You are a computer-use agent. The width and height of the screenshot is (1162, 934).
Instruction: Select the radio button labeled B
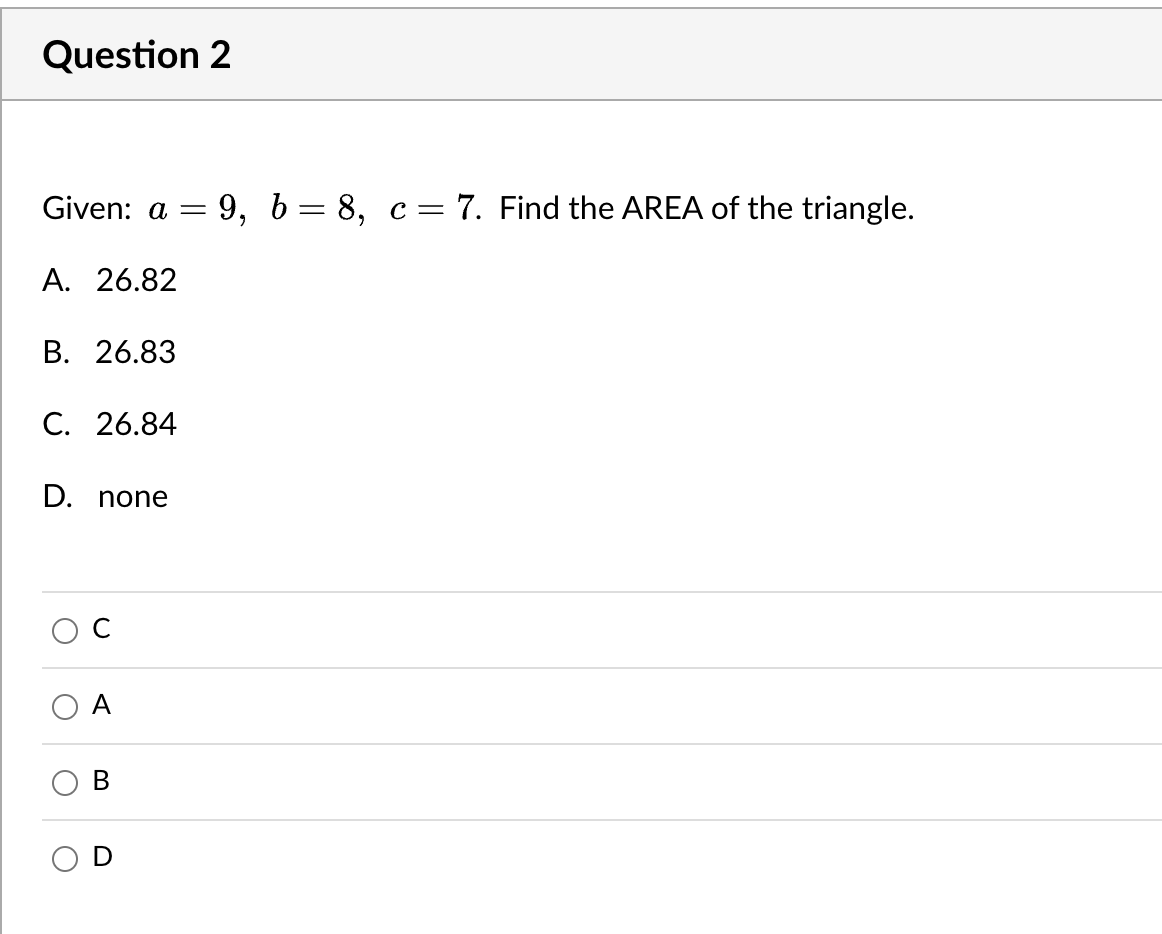coord(64,782)
